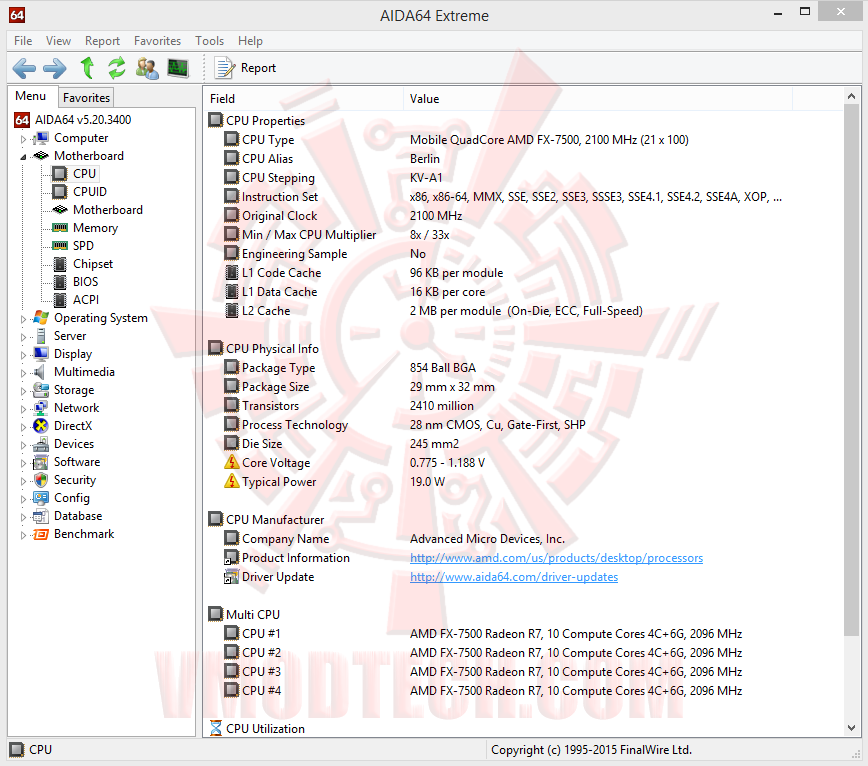Click the Network computers icon
This screenshot has height=766, width=868.
40,408
